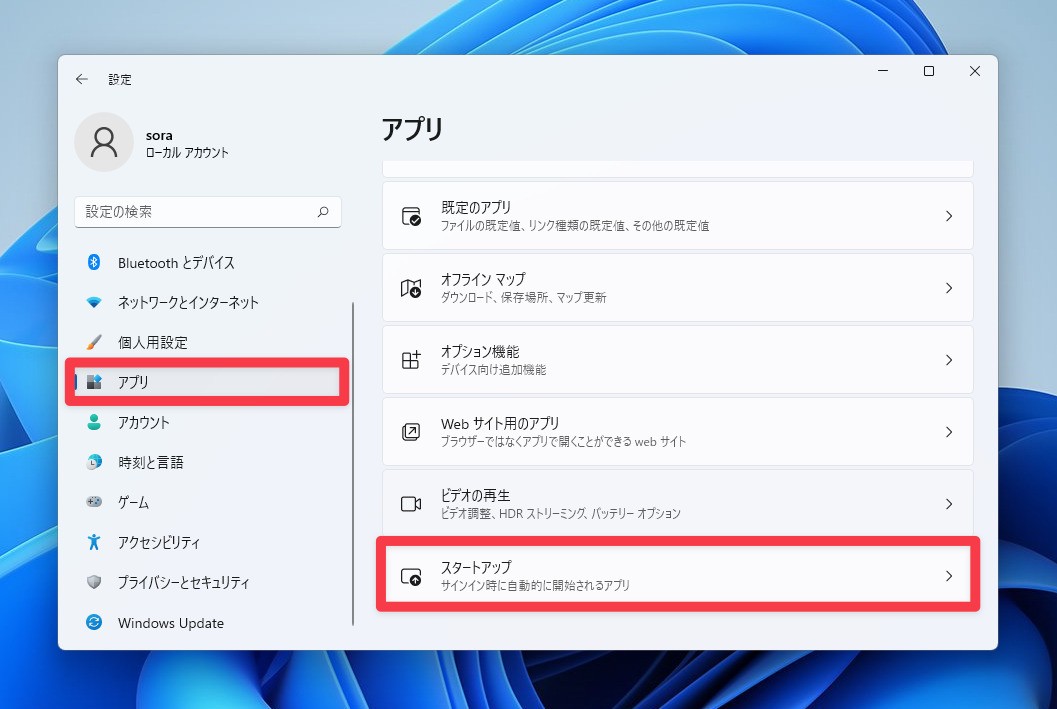This screenshot has height=709, width=1057.
Task: Click the Windows Update sync icon
Action: point(94,622)
